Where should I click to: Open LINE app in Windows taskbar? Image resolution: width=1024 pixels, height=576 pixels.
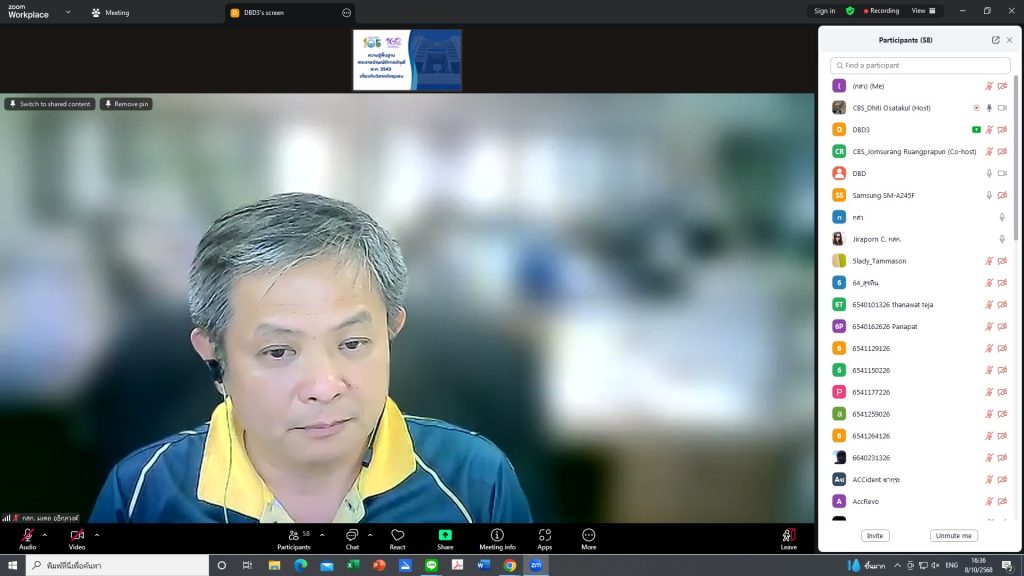431,565
